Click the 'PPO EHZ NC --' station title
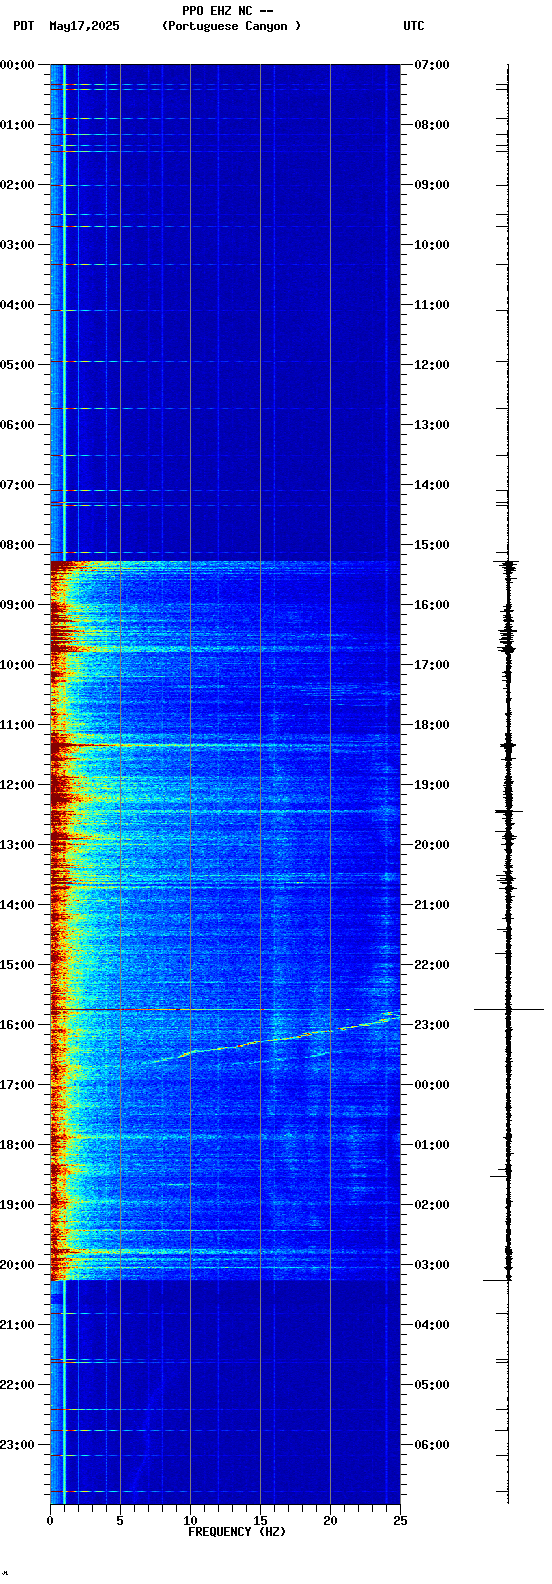552x1584 pixels. [x=228, y=11]
